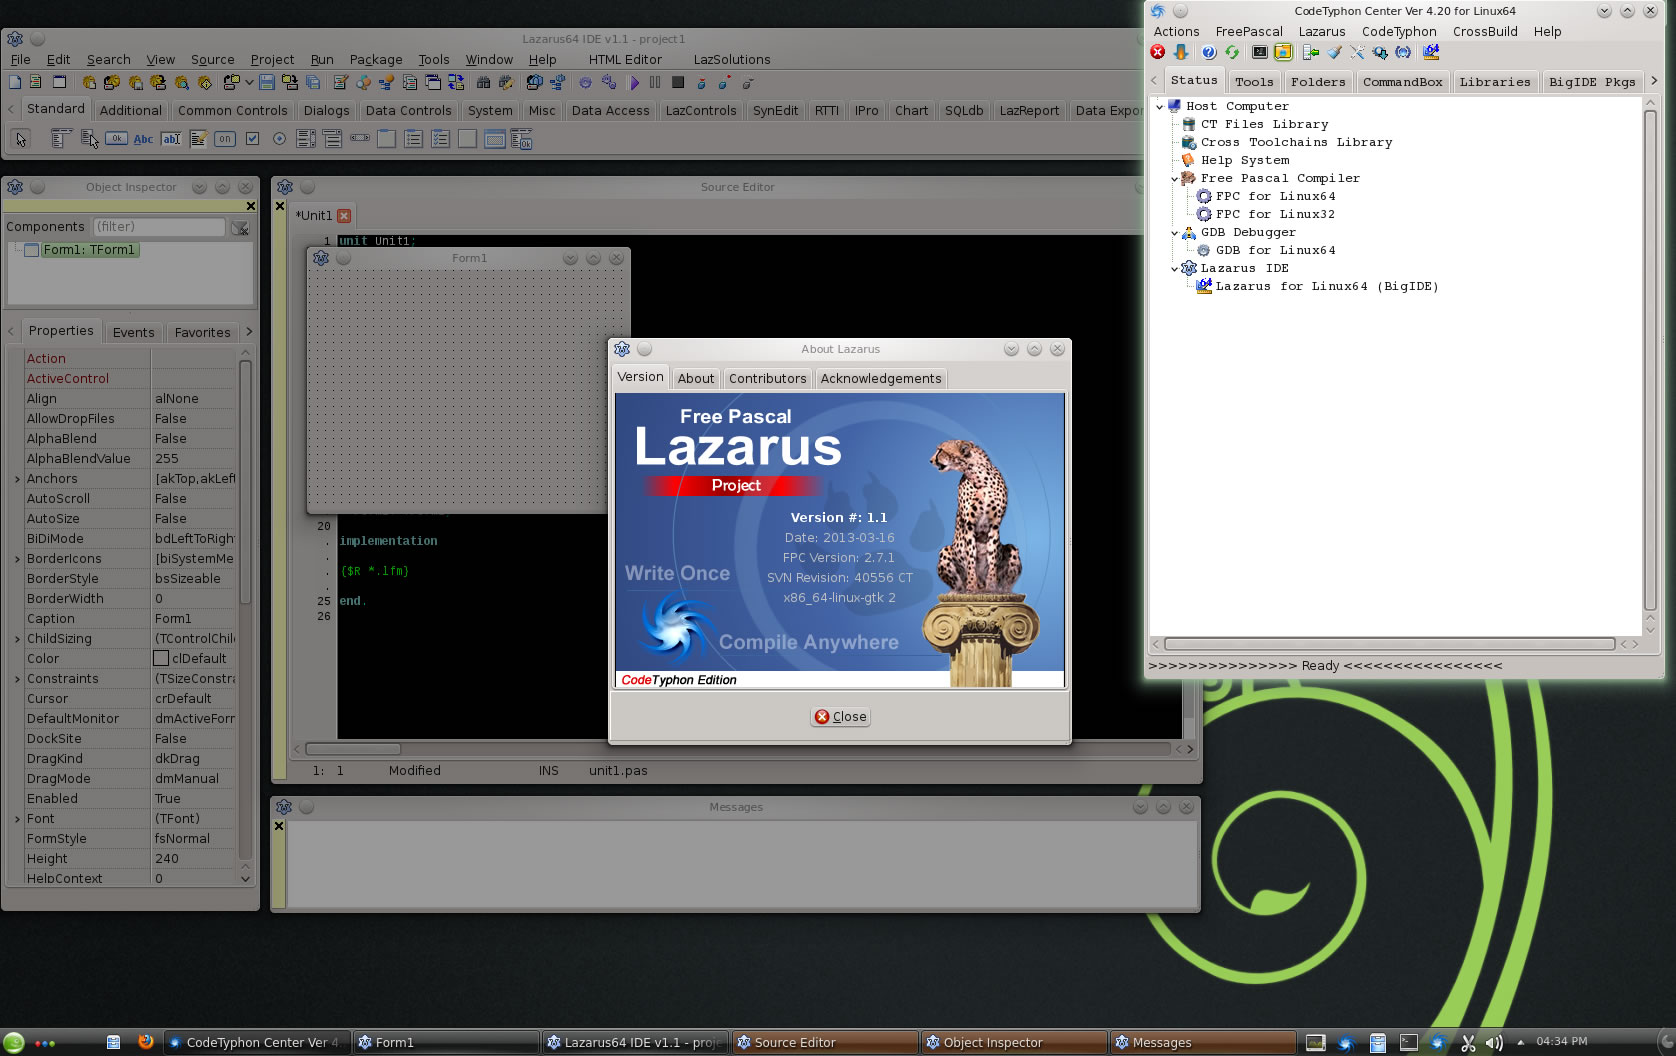Select 'Lazarus for Linux64 (BigIDE)' entry
The width and height of the screenshot is (1676, 1056).
click(1327, 286)
